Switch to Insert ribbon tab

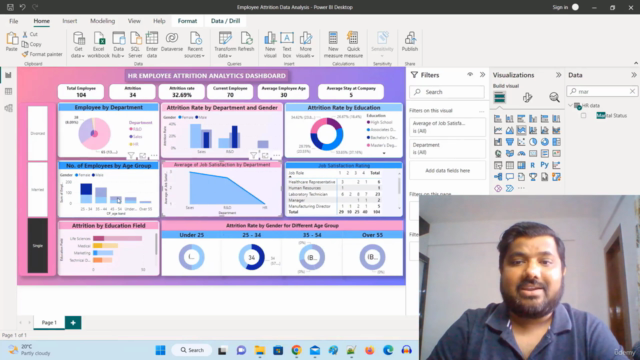pyautogui.click(x=70, y=21)
